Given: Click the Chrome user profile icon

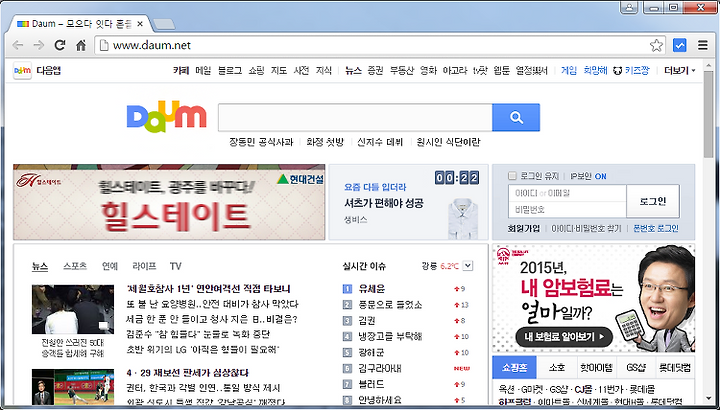Looking at the screenshot, I should tap(629, 7).
